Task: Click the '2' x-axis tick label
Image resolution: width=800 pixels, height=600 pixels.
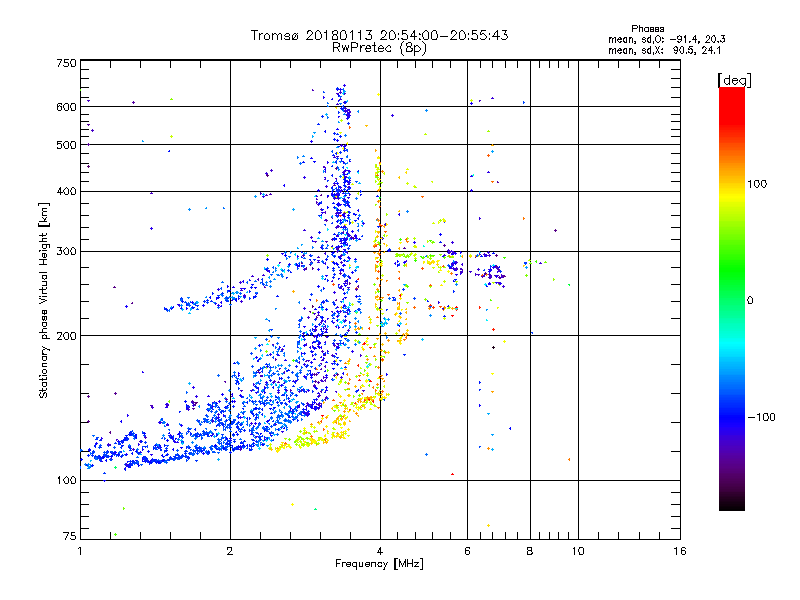Action: coord(230,551)
